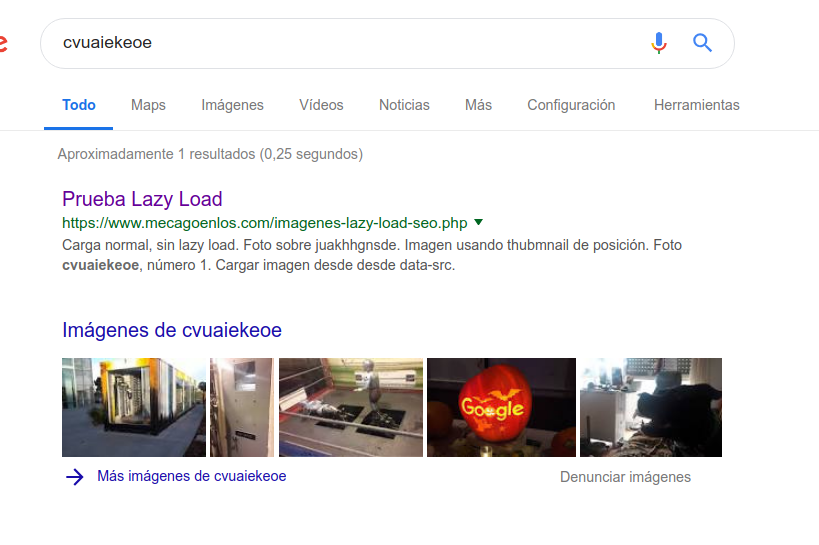Click the partial Google logo
Viewport: 819px width, 545px height.
click(3, 43)
